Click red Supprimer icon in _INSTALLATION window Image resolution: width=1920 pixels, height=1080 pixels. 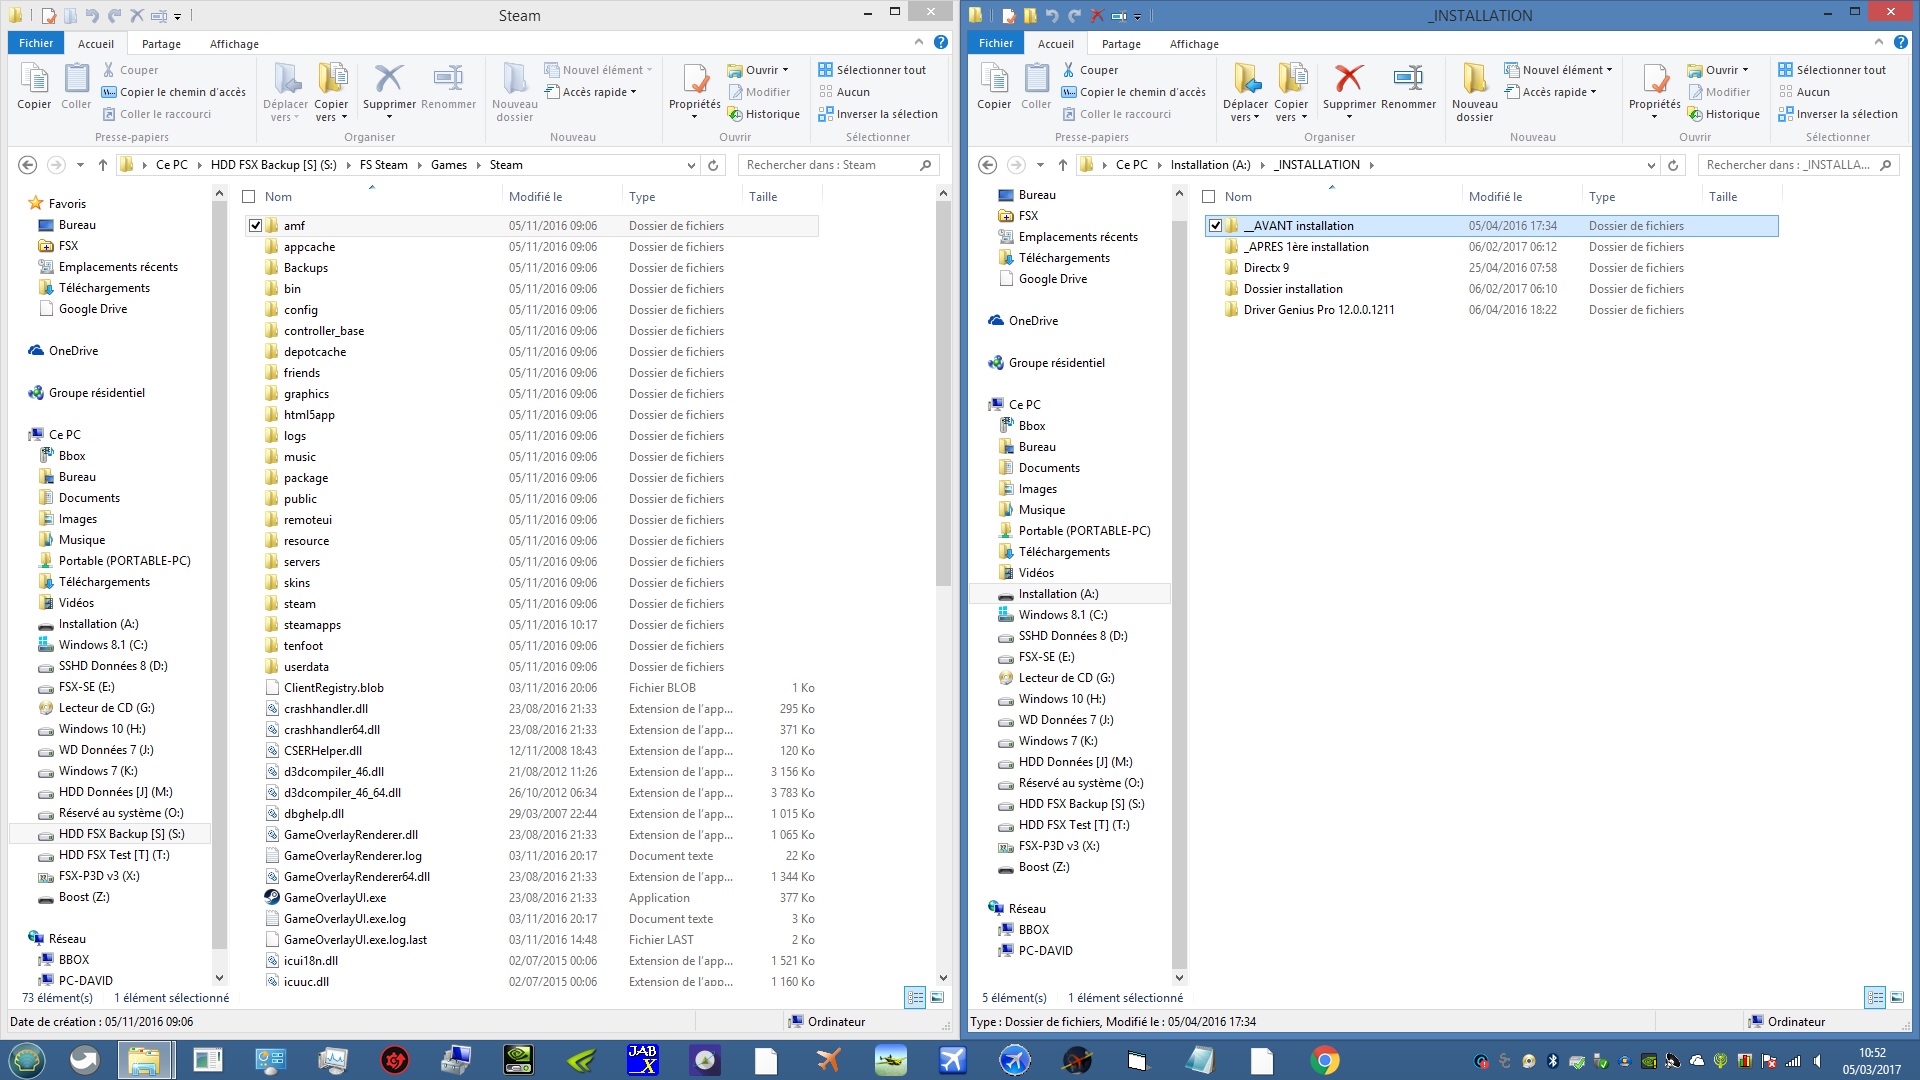click(x=1349, y=86)
